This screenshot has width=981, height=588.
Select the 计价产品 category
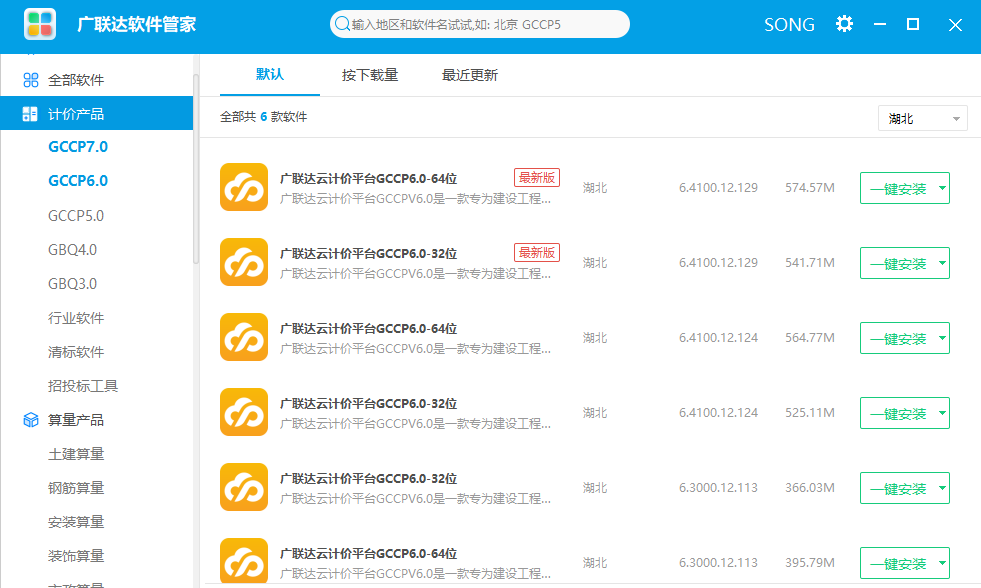[97, 114]
